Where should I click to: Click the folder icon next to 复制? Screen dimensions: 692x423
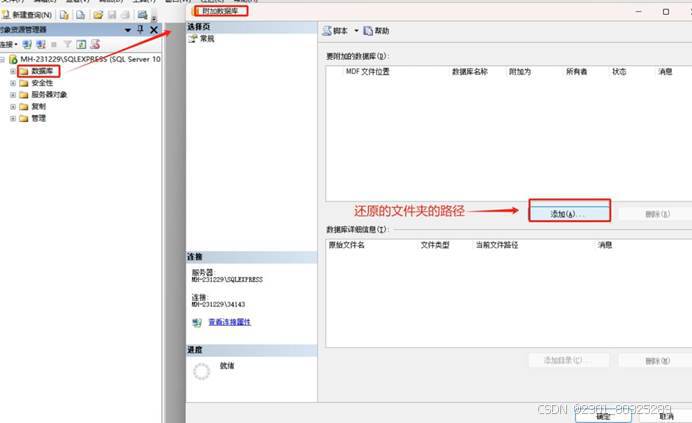coord(24,106)
